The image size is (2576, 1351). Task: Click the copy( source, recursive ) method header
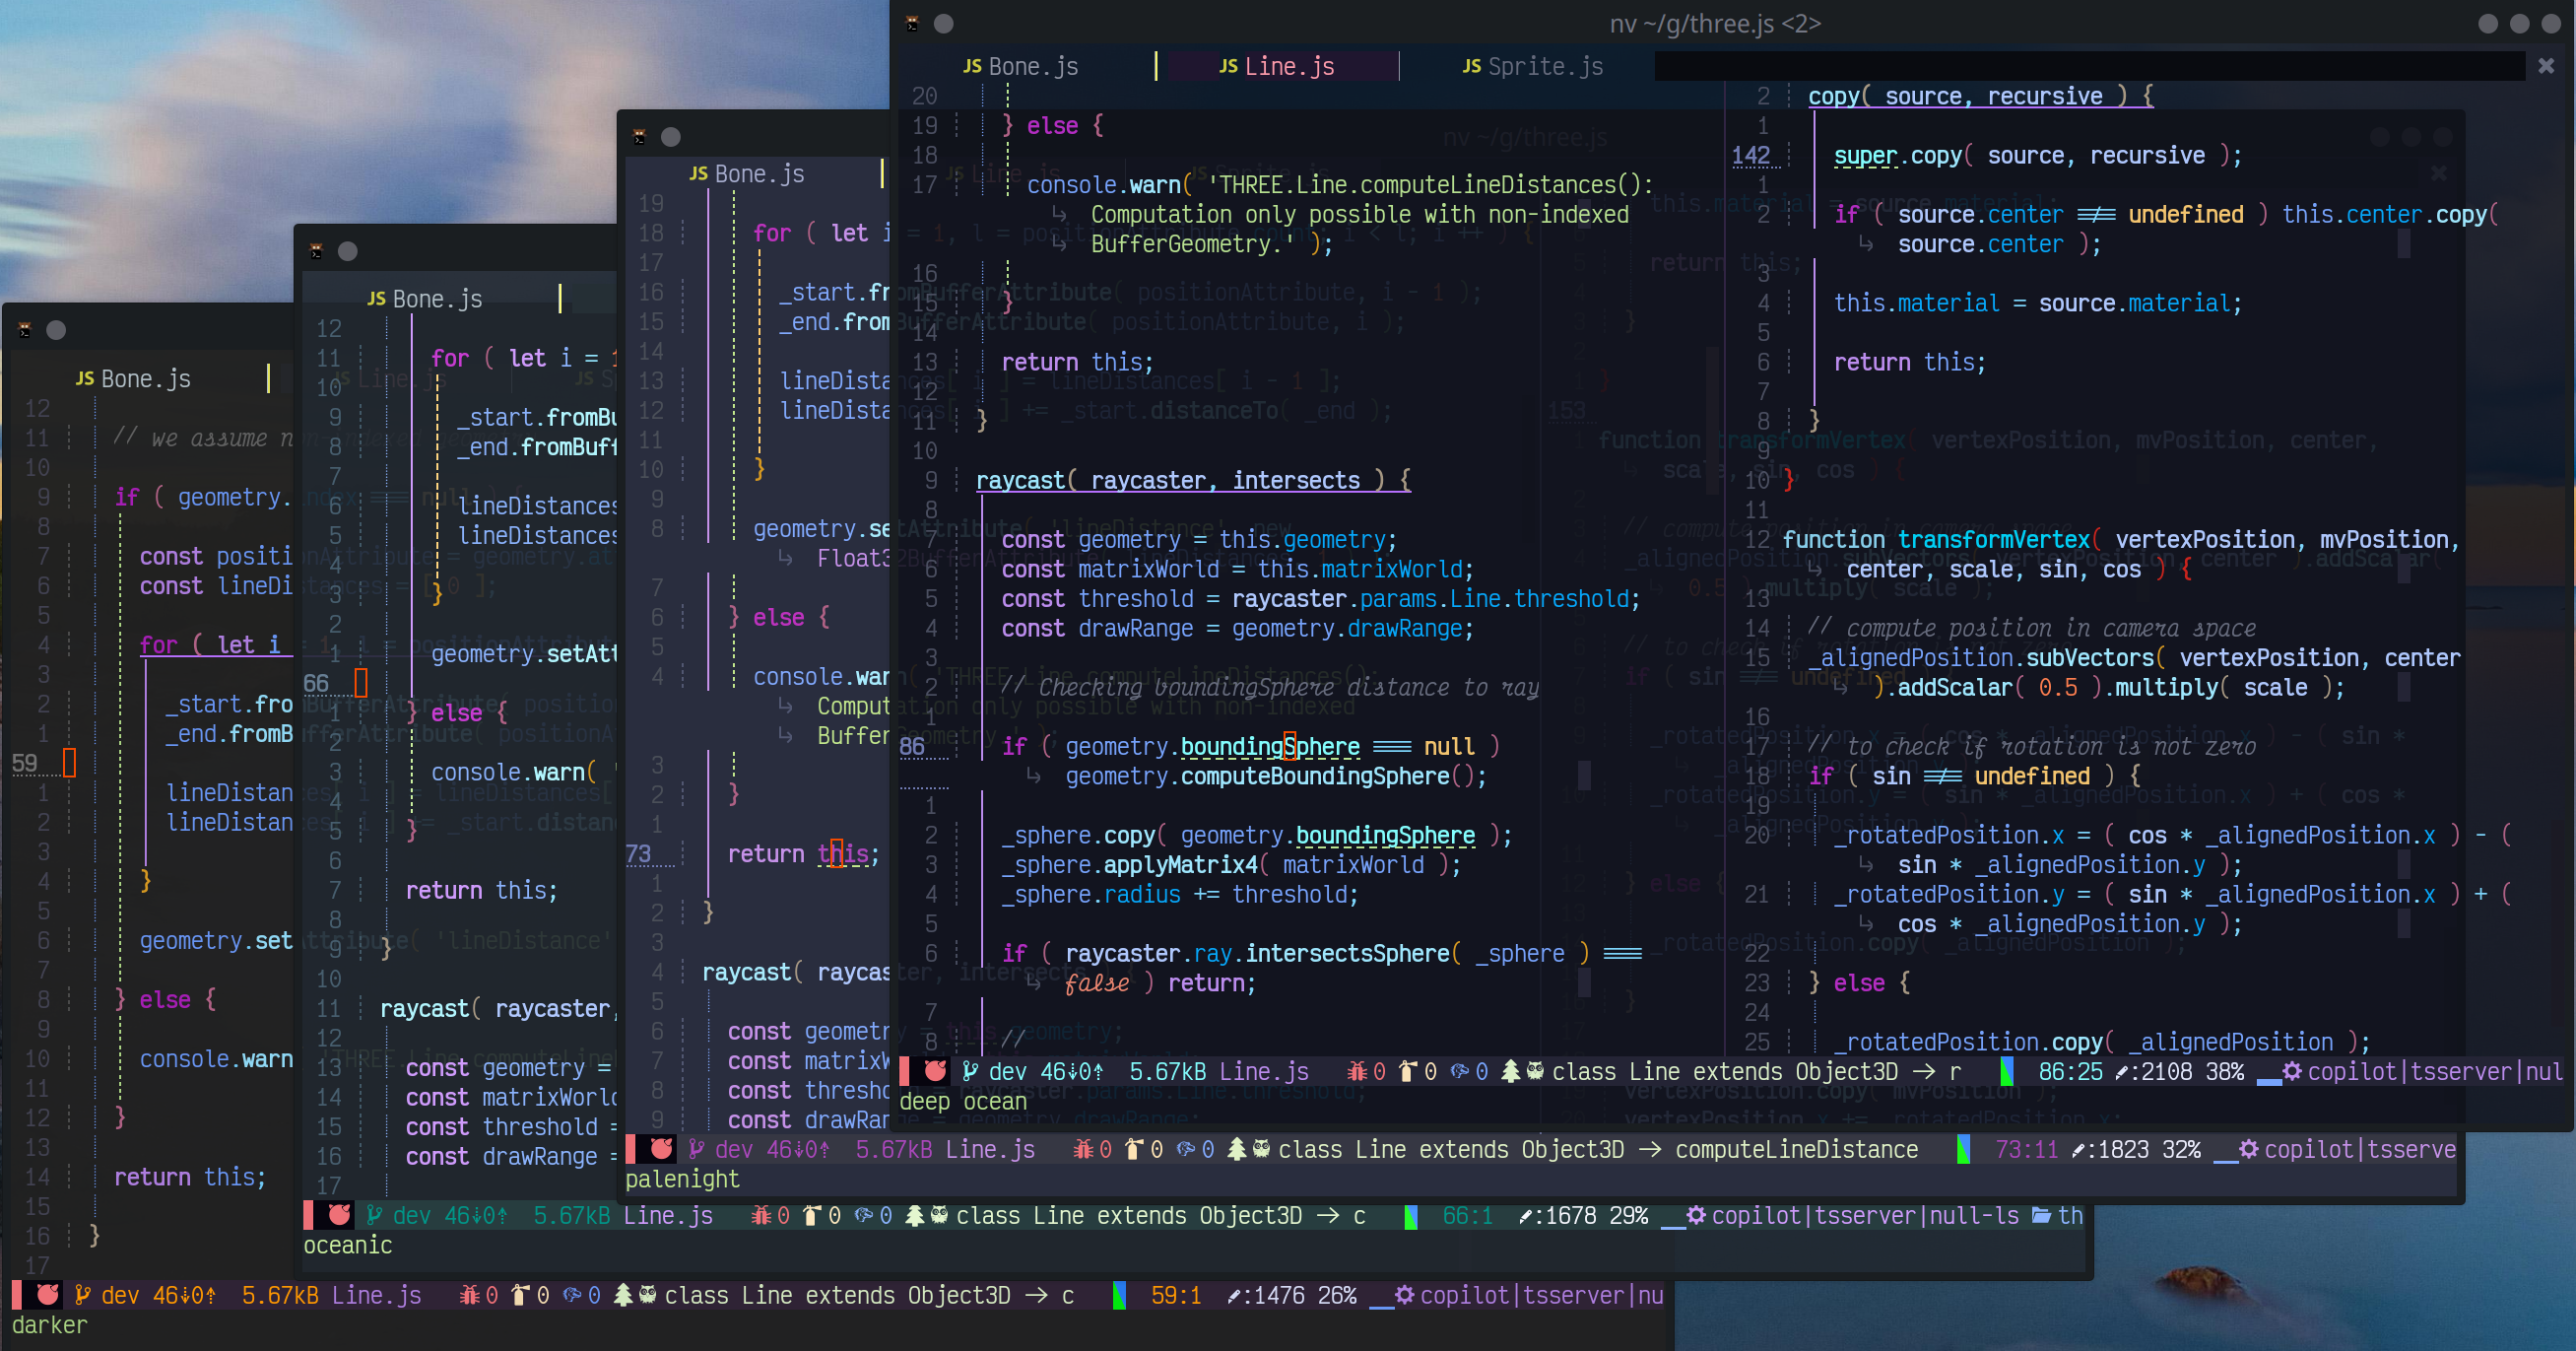pos(1980,96)
